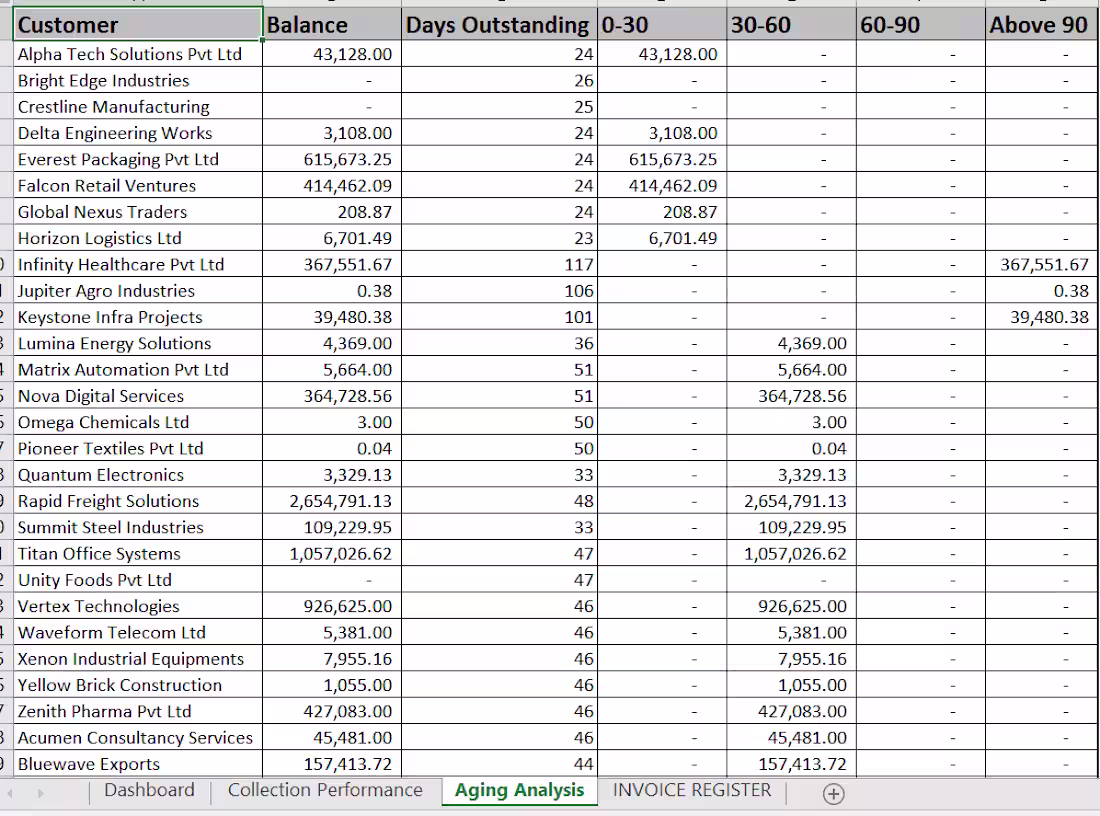The width and height of the screenshot is (1100, 816).
Task: Click Vertex Technologies customer cell
Action: point(138,606)
